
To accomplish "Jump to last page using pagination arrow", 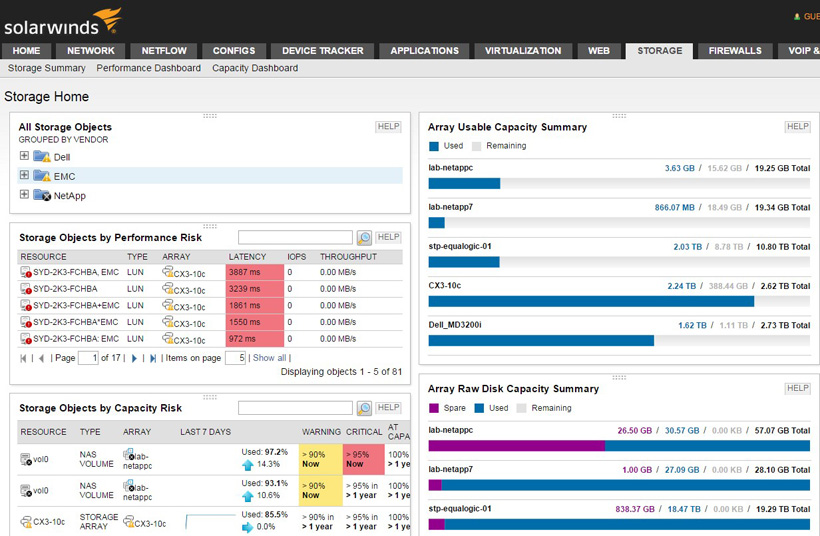I will (x=152, y=358).
